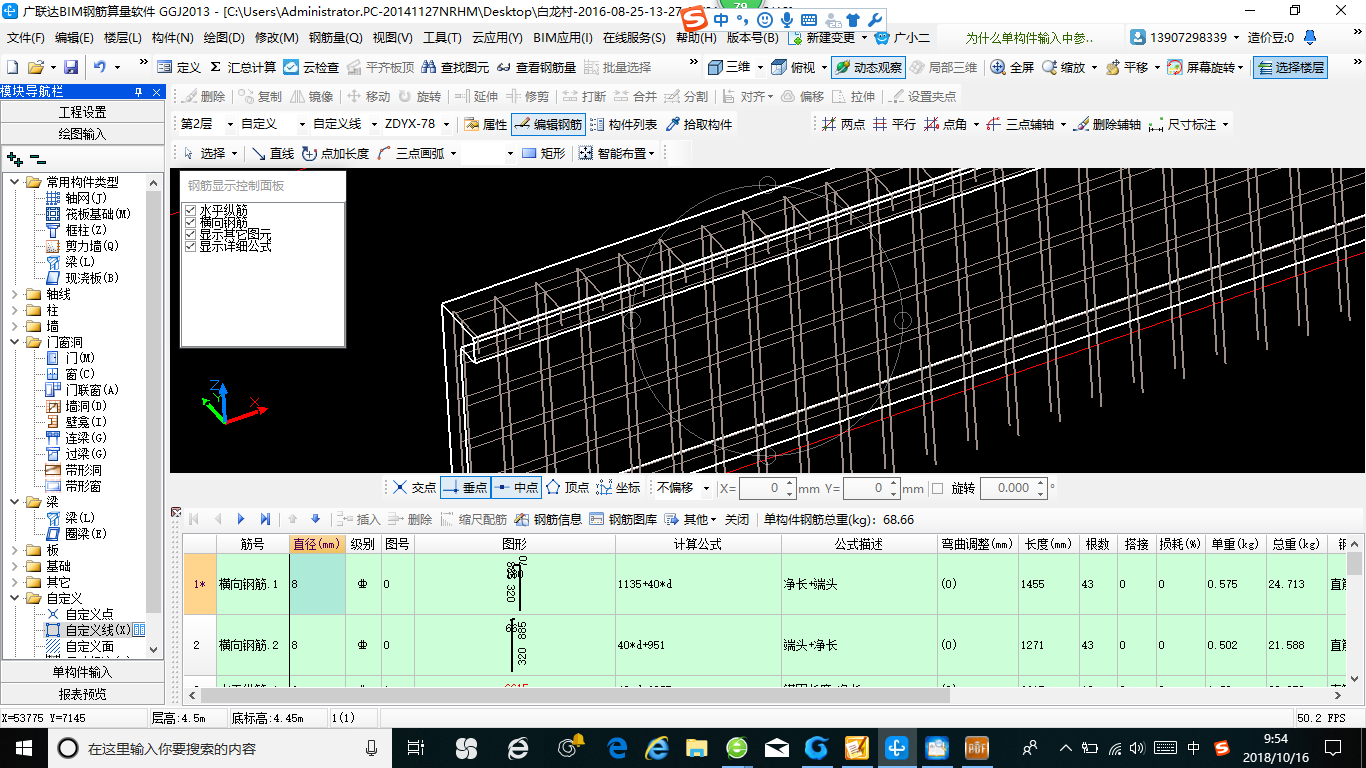Click 两点 two-point axis tool
The height and width of the screenshot is (768, 1366).
click(843, 124)
